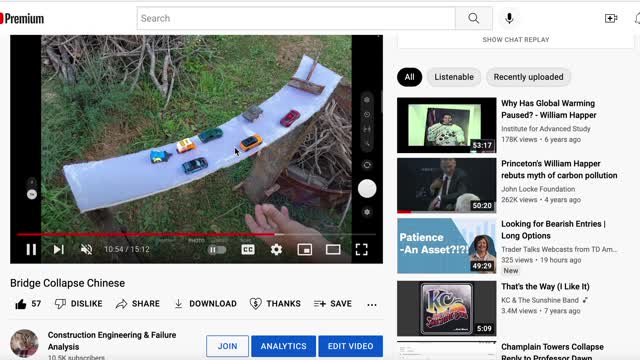Click the white shutter button in video

[367, 189]
